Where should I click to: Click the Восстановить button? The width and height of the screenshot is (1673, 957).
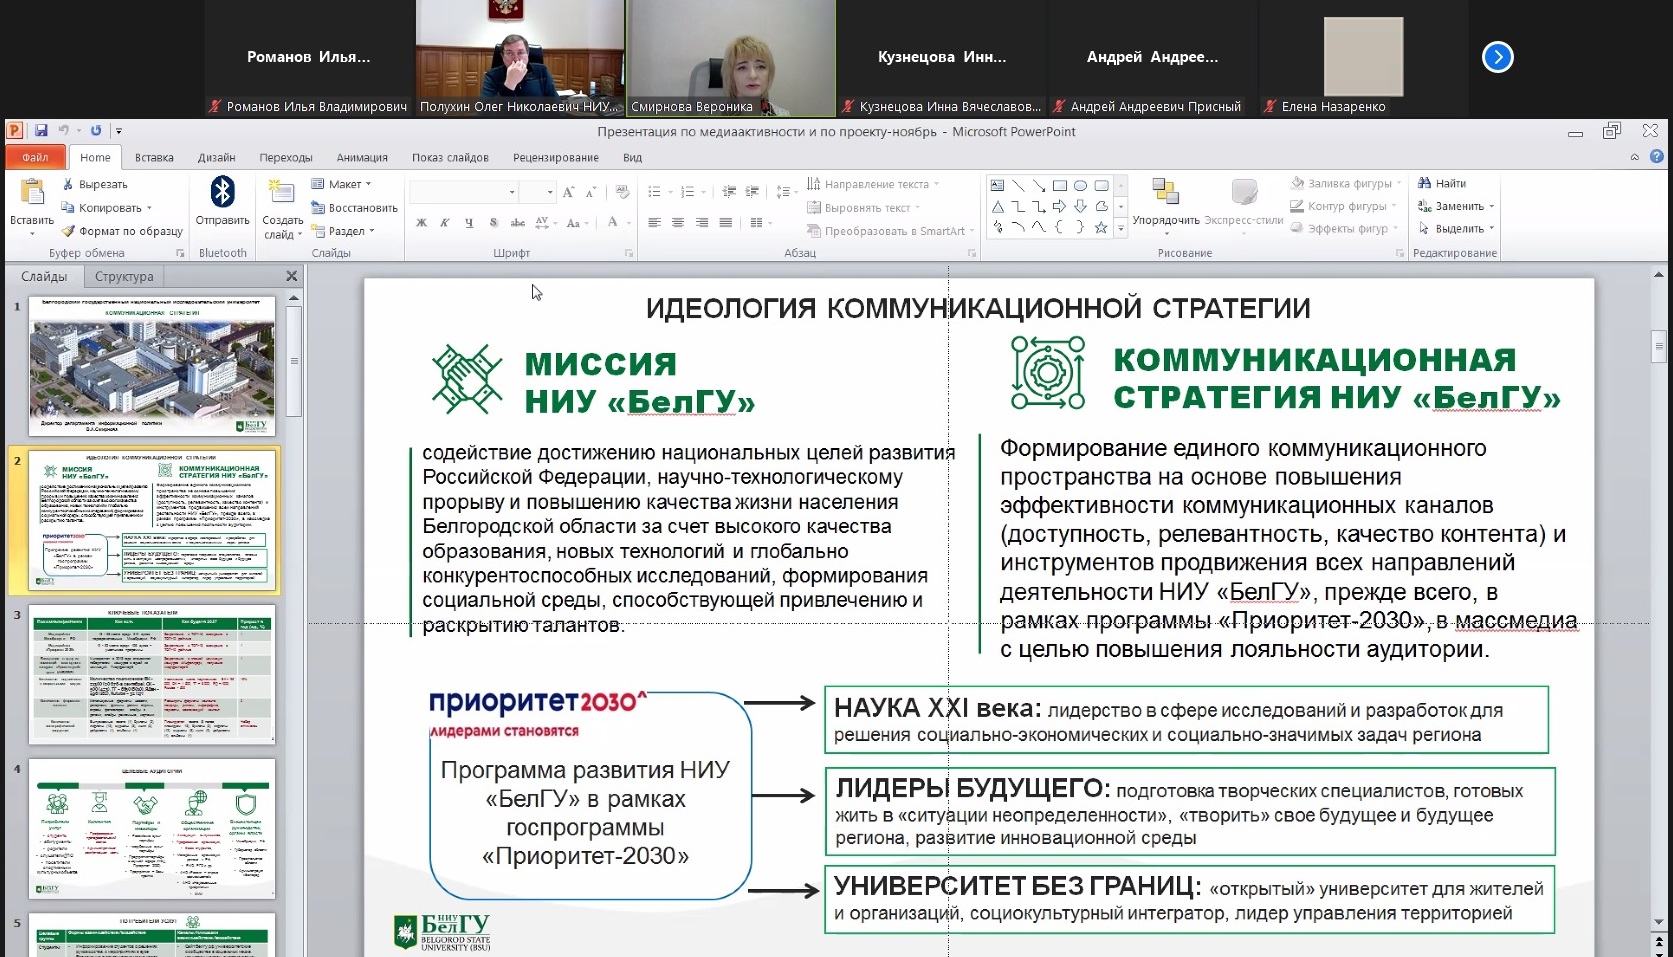tap(355, 208)
